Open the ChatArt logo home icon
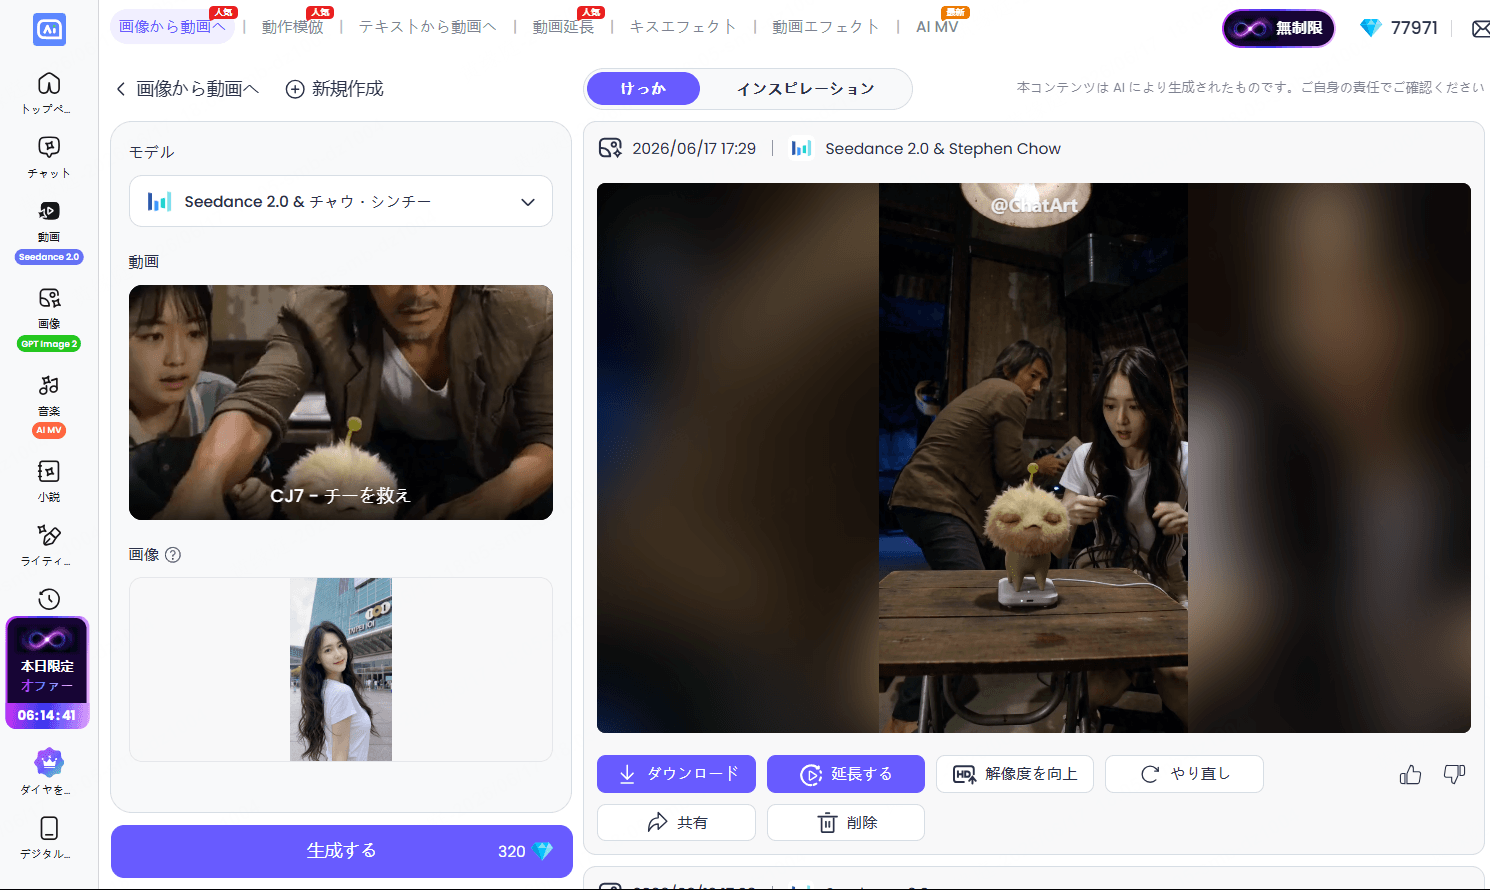Image resolution: width=1490 pixels, height=890 pixels. coord(49,29)
